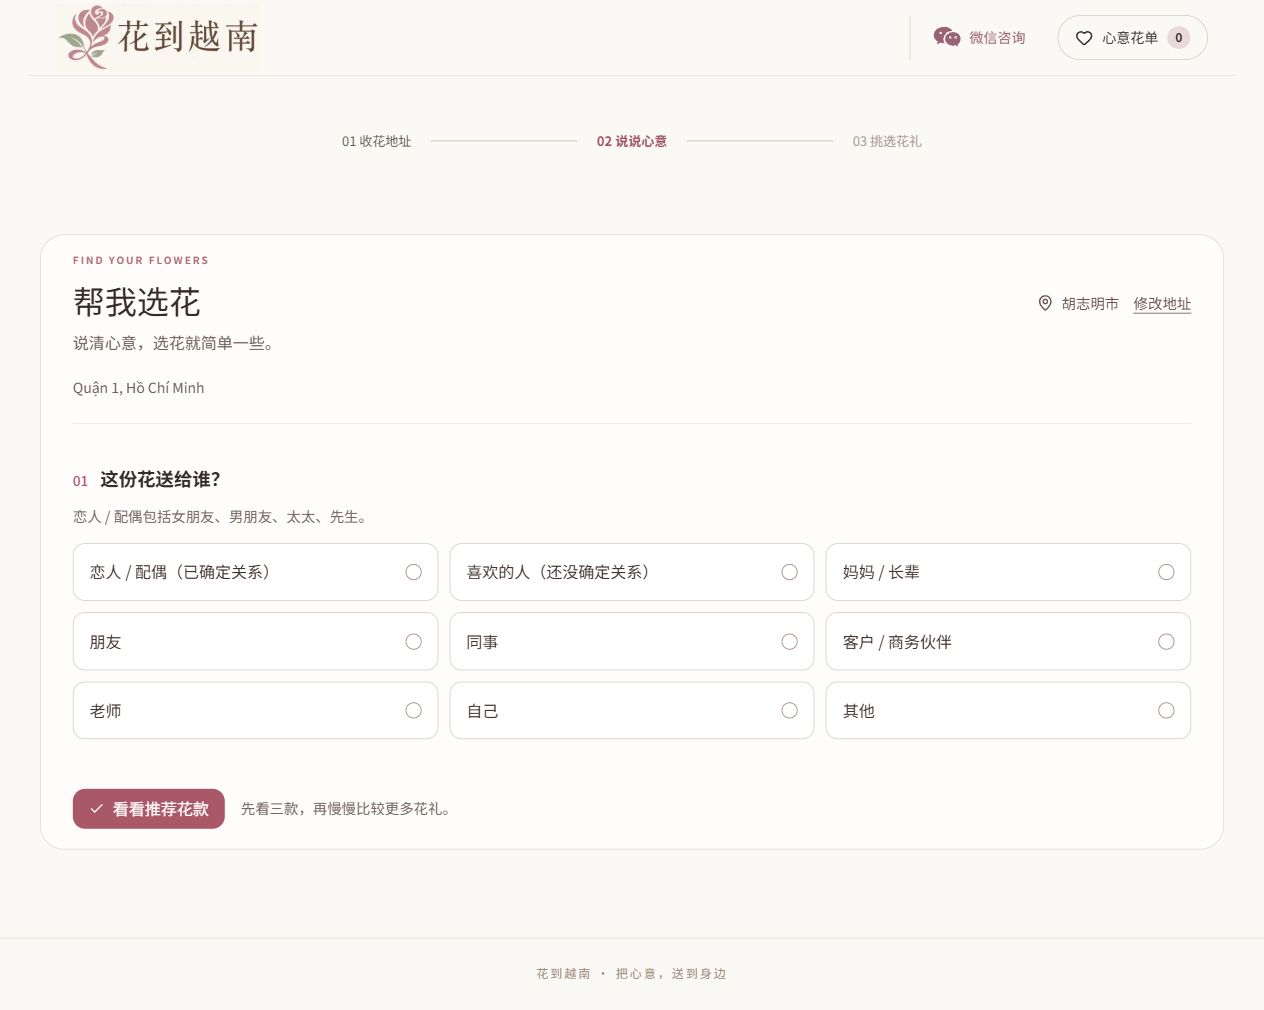Click the checkmark on 看看推荐花款 button
The width and height of the screenshot is (1264, 1010).
[x=97, y=809]
